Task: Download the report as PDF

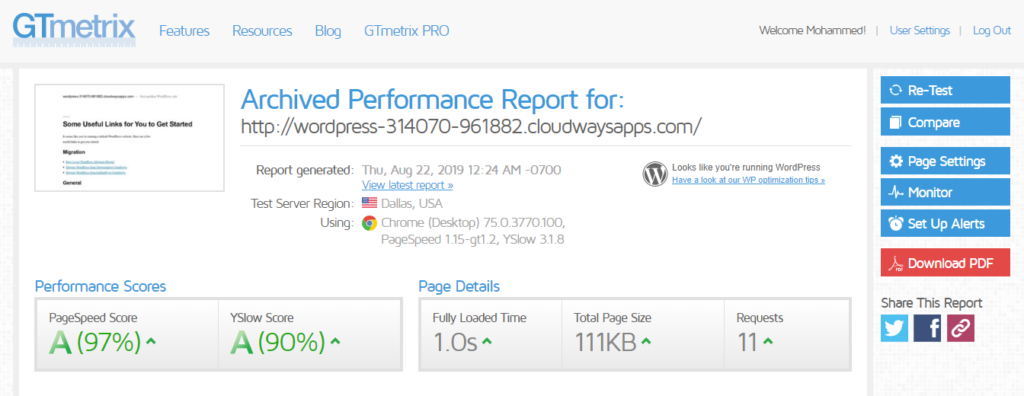Action: tap(945, 263)
